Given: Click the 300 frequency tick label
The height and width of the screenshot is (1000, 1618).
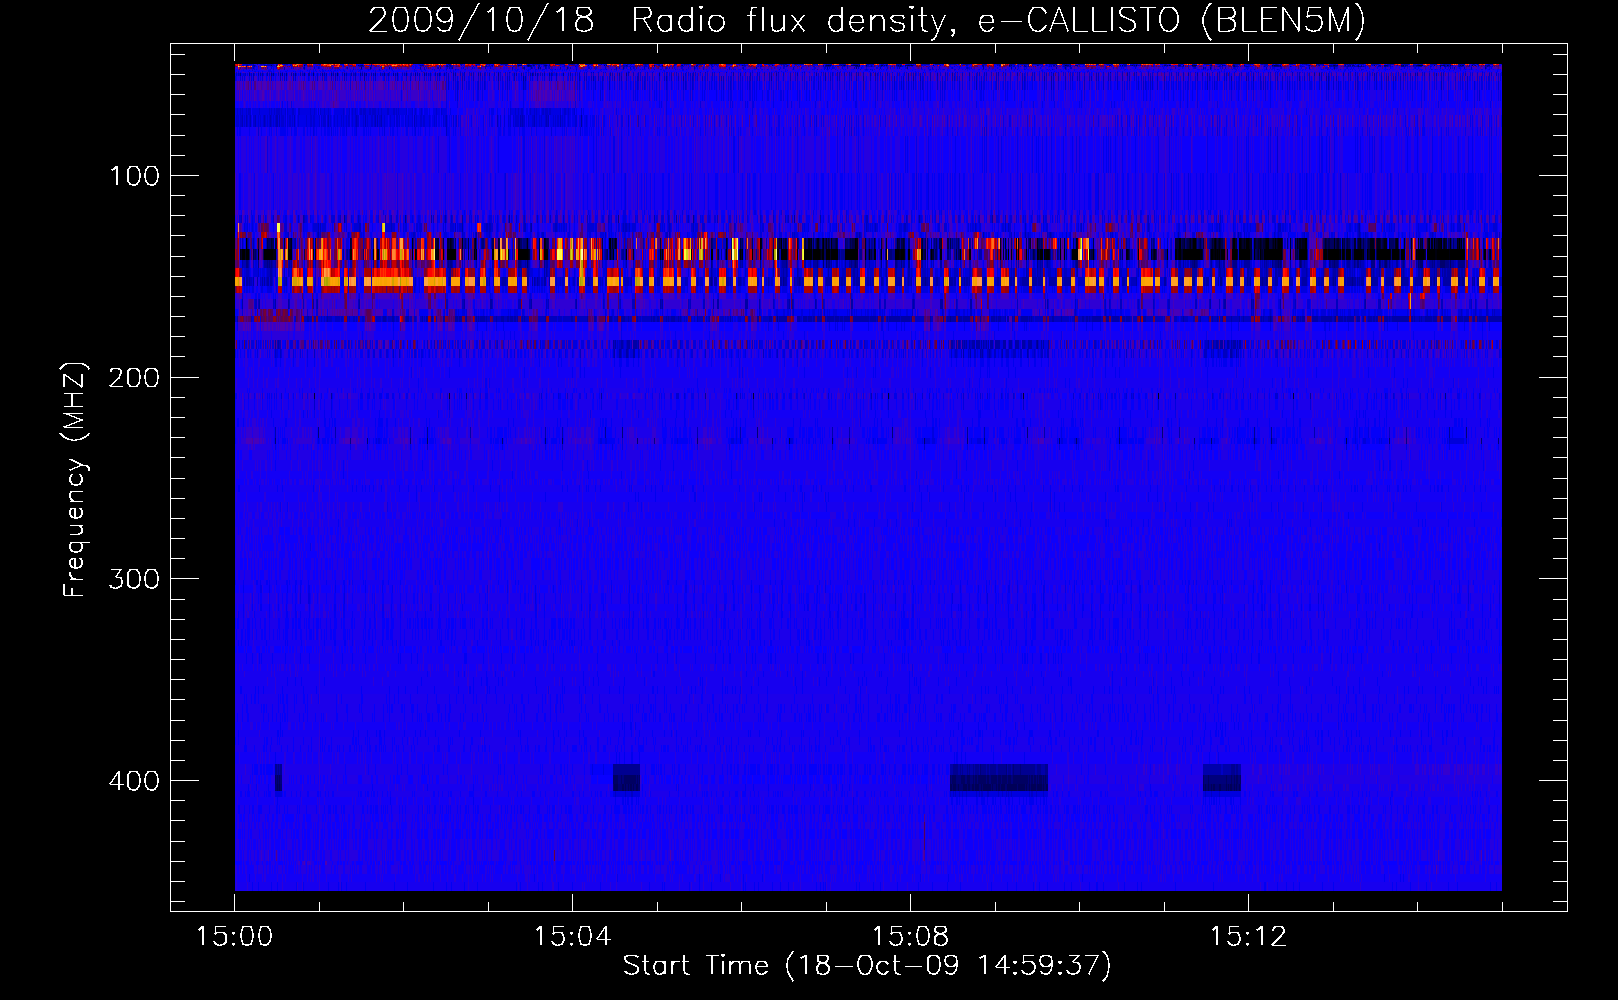Looking at the screenshot, I should (134, 580).
